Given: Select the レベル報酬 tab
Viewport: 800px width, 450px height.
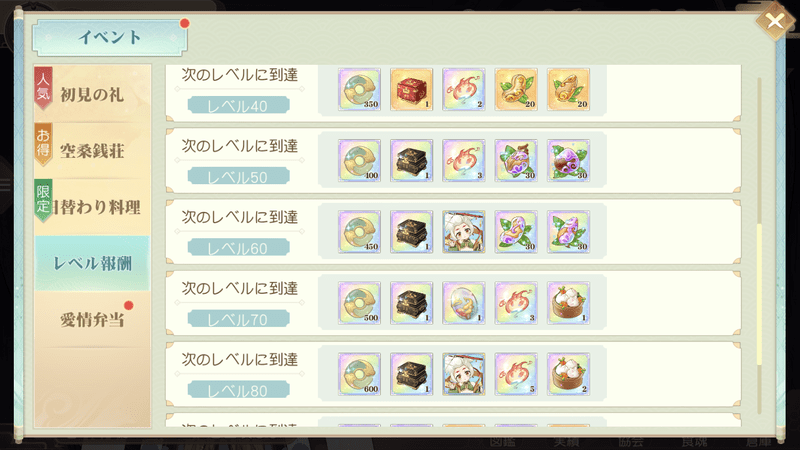Looking at the screenshot, I should [x=92, y=263].
